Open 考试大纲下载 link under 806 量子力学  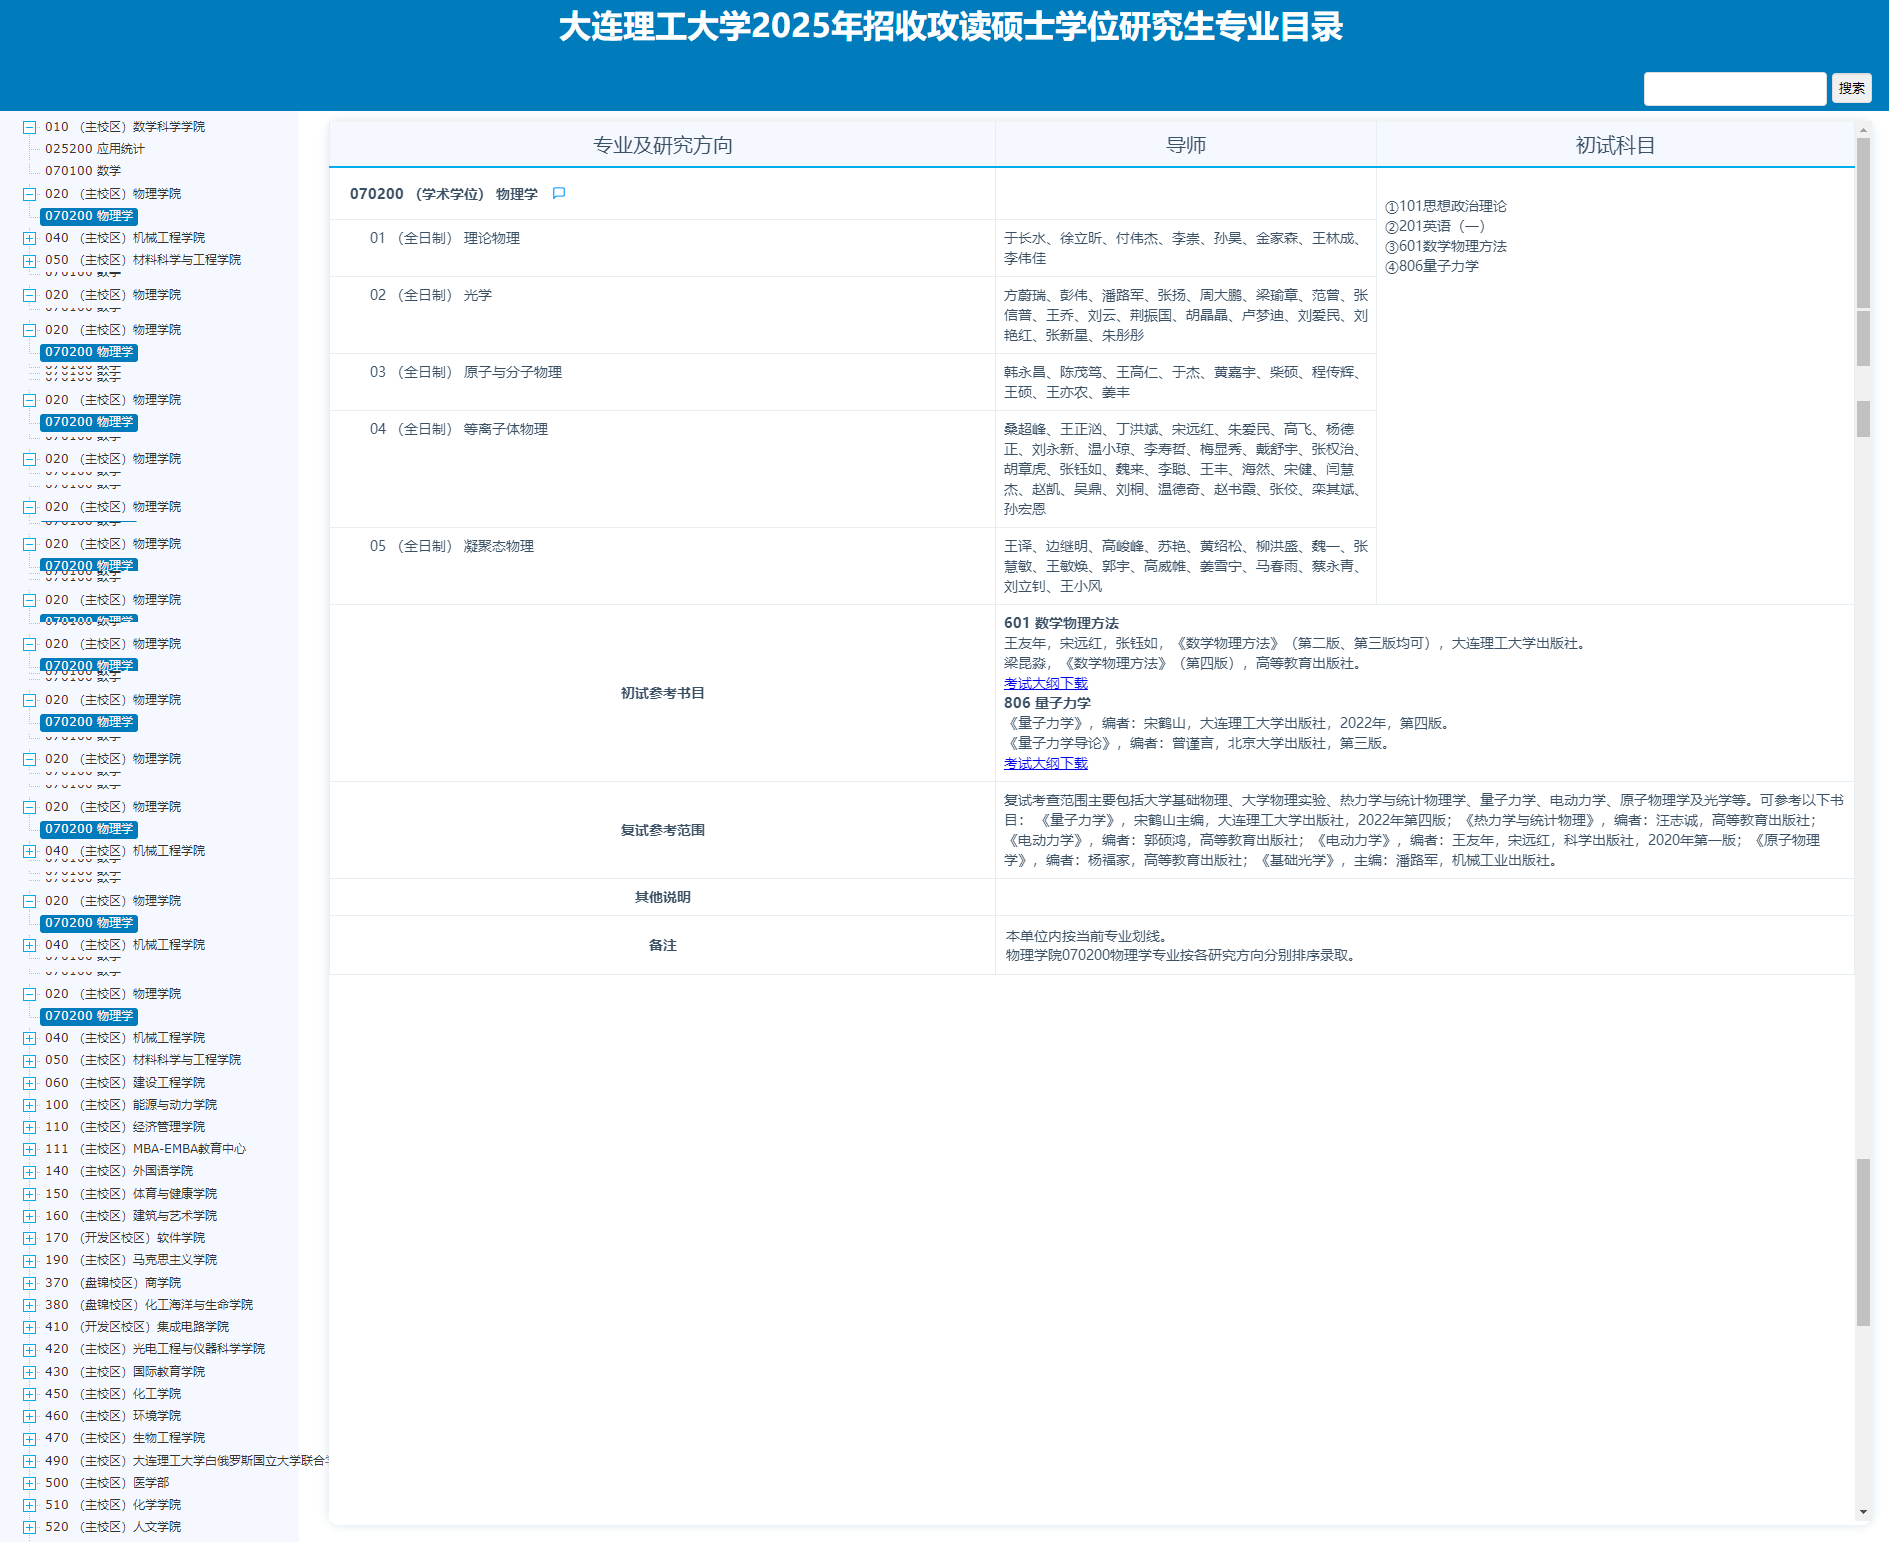pyautogui.click(x=1045, y=763)
